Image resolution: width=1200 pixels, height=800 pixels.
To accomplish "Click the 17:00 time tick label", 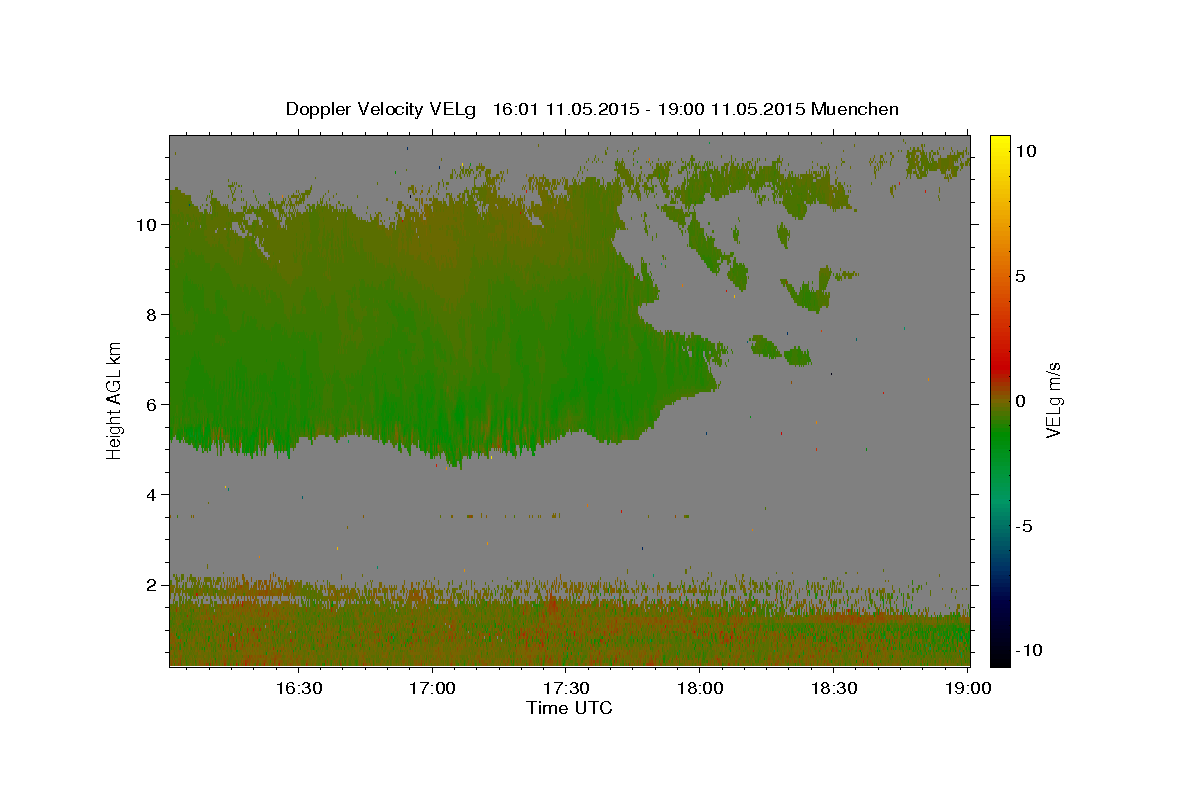I will [432, 688].
